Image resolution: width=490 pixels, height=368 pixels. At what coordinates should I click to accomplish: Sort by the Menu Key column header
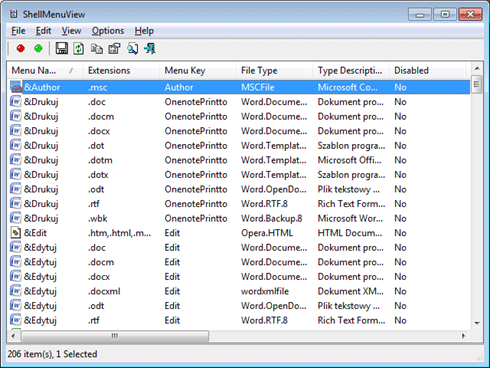198,70
